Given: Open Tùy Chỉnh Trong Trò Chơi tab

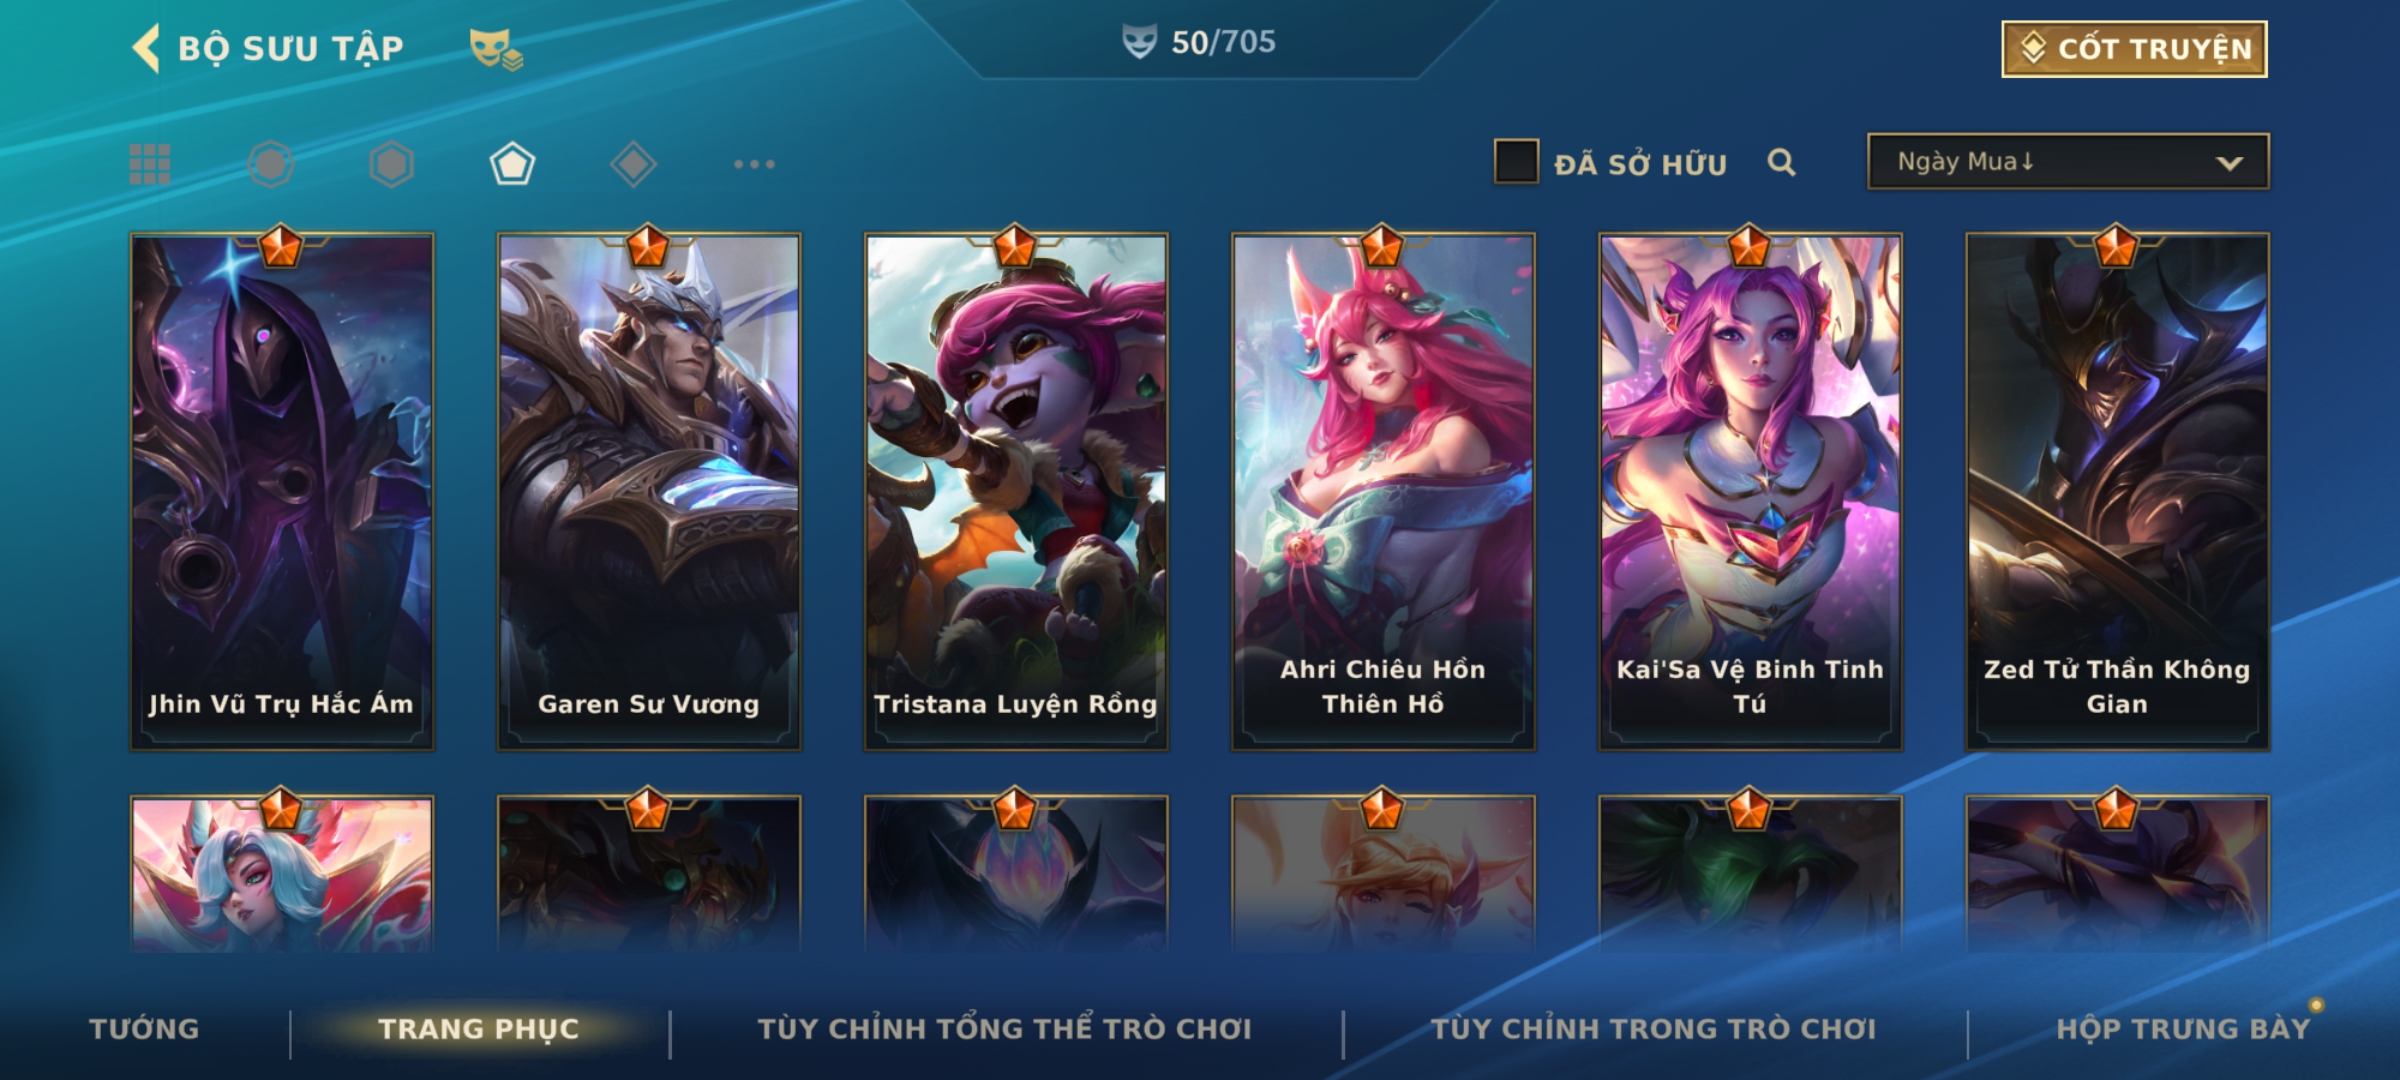Looking at the screenshot, I should point(1653,1029).
